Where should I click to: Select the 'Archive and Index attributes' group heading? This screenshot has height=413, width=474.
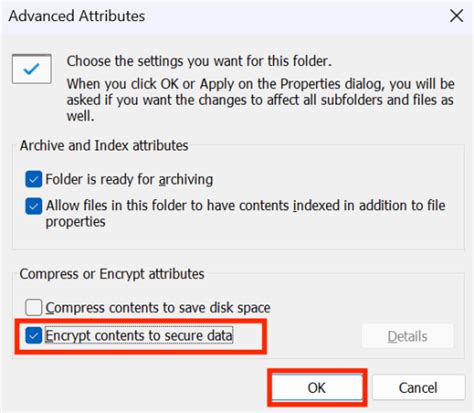104,146
